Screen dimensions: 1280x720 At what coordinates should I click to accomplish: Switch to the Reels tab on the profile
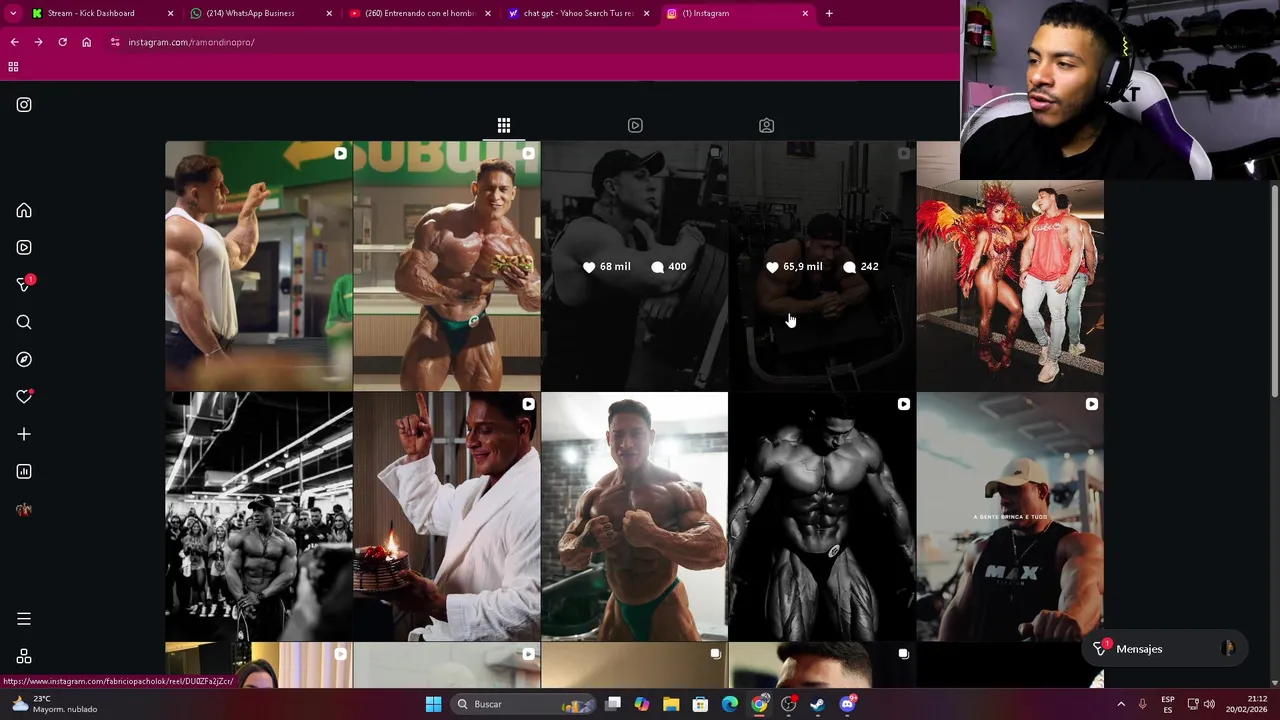click(635, 125)
